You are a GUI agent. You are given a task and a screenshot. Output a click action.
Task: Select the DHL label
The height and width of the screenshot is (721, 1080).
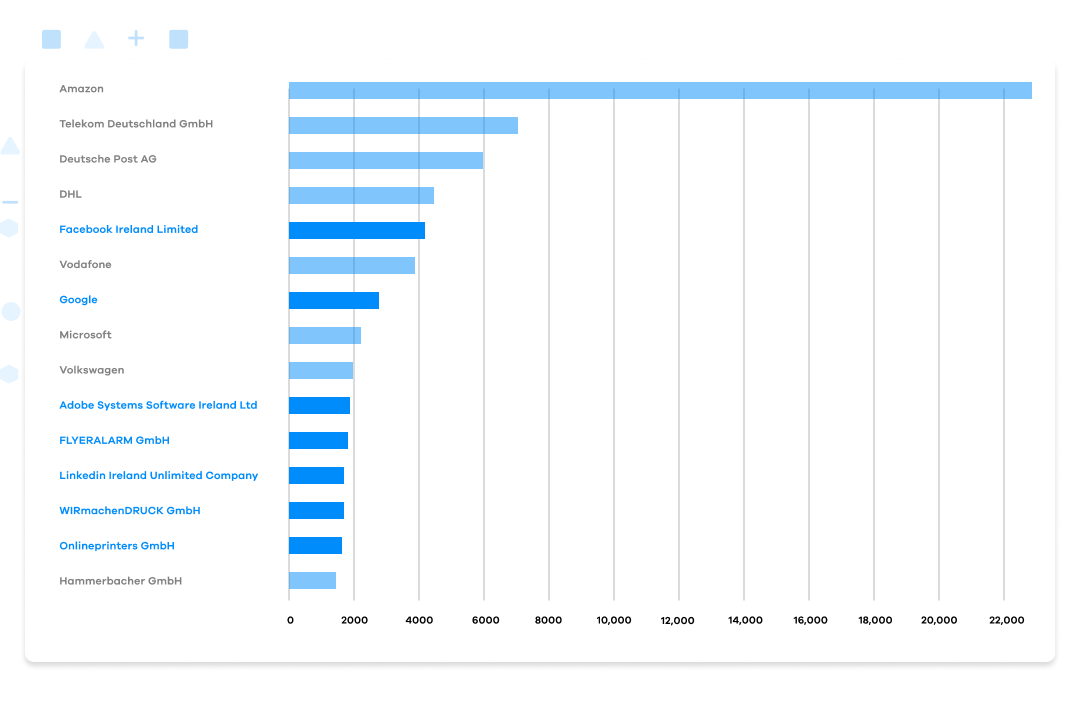(70, 194)
